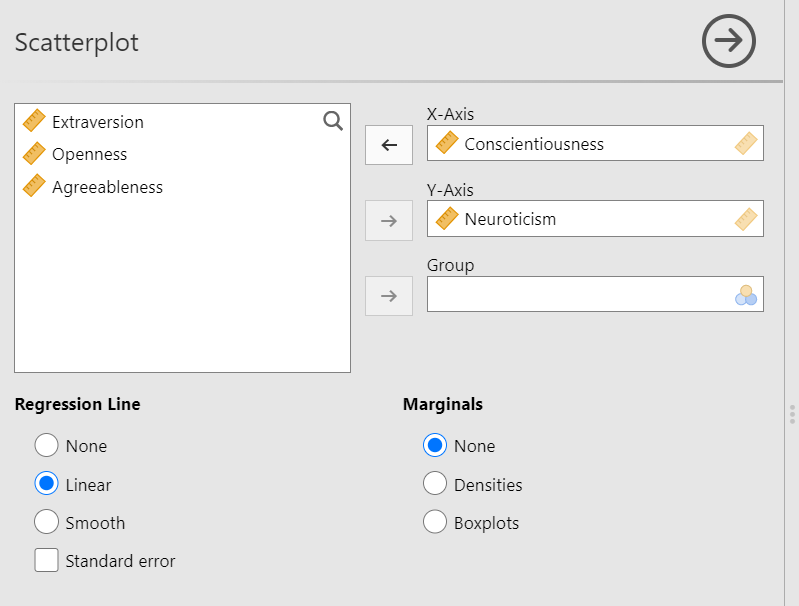Choose Densities under Marginals
Image resolution: width=799 pixels, height=606 pixels.
click(435, 484)
